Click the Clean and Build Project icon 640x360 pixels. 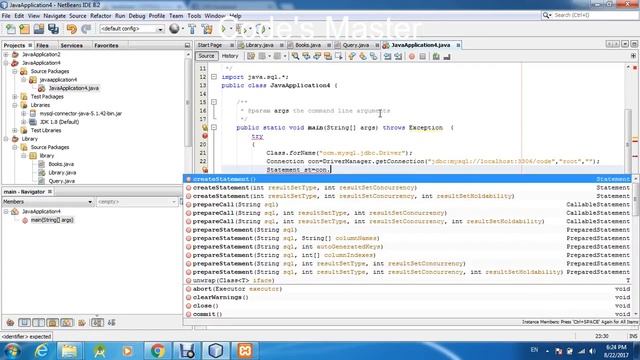(207, 29)
